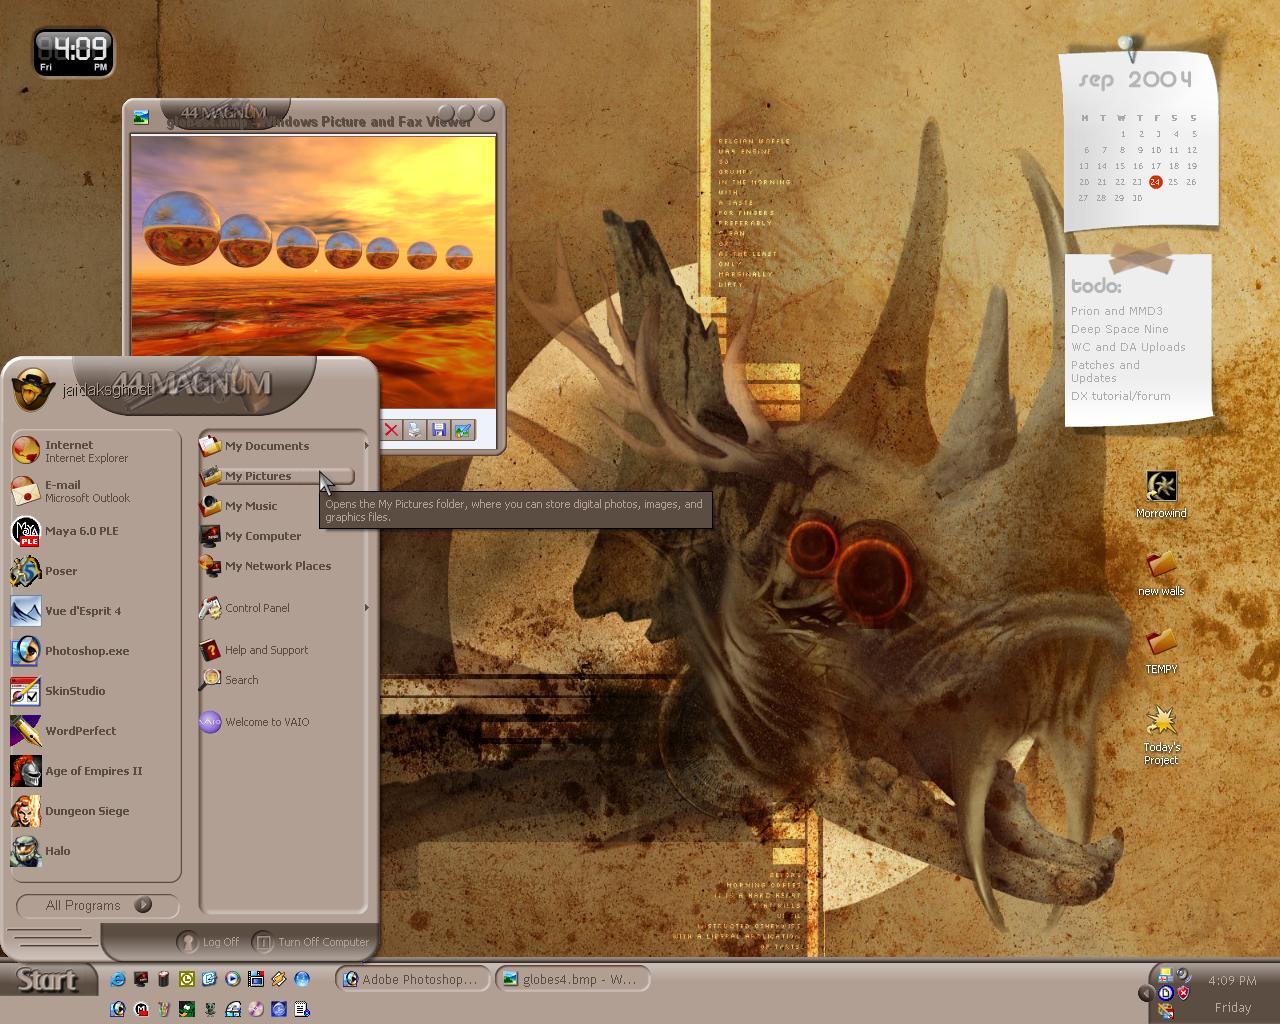The height and width of the screenshot is (1024, 1280).
Task: Open Internet Explorer quick launch icon
Action: 118,979
